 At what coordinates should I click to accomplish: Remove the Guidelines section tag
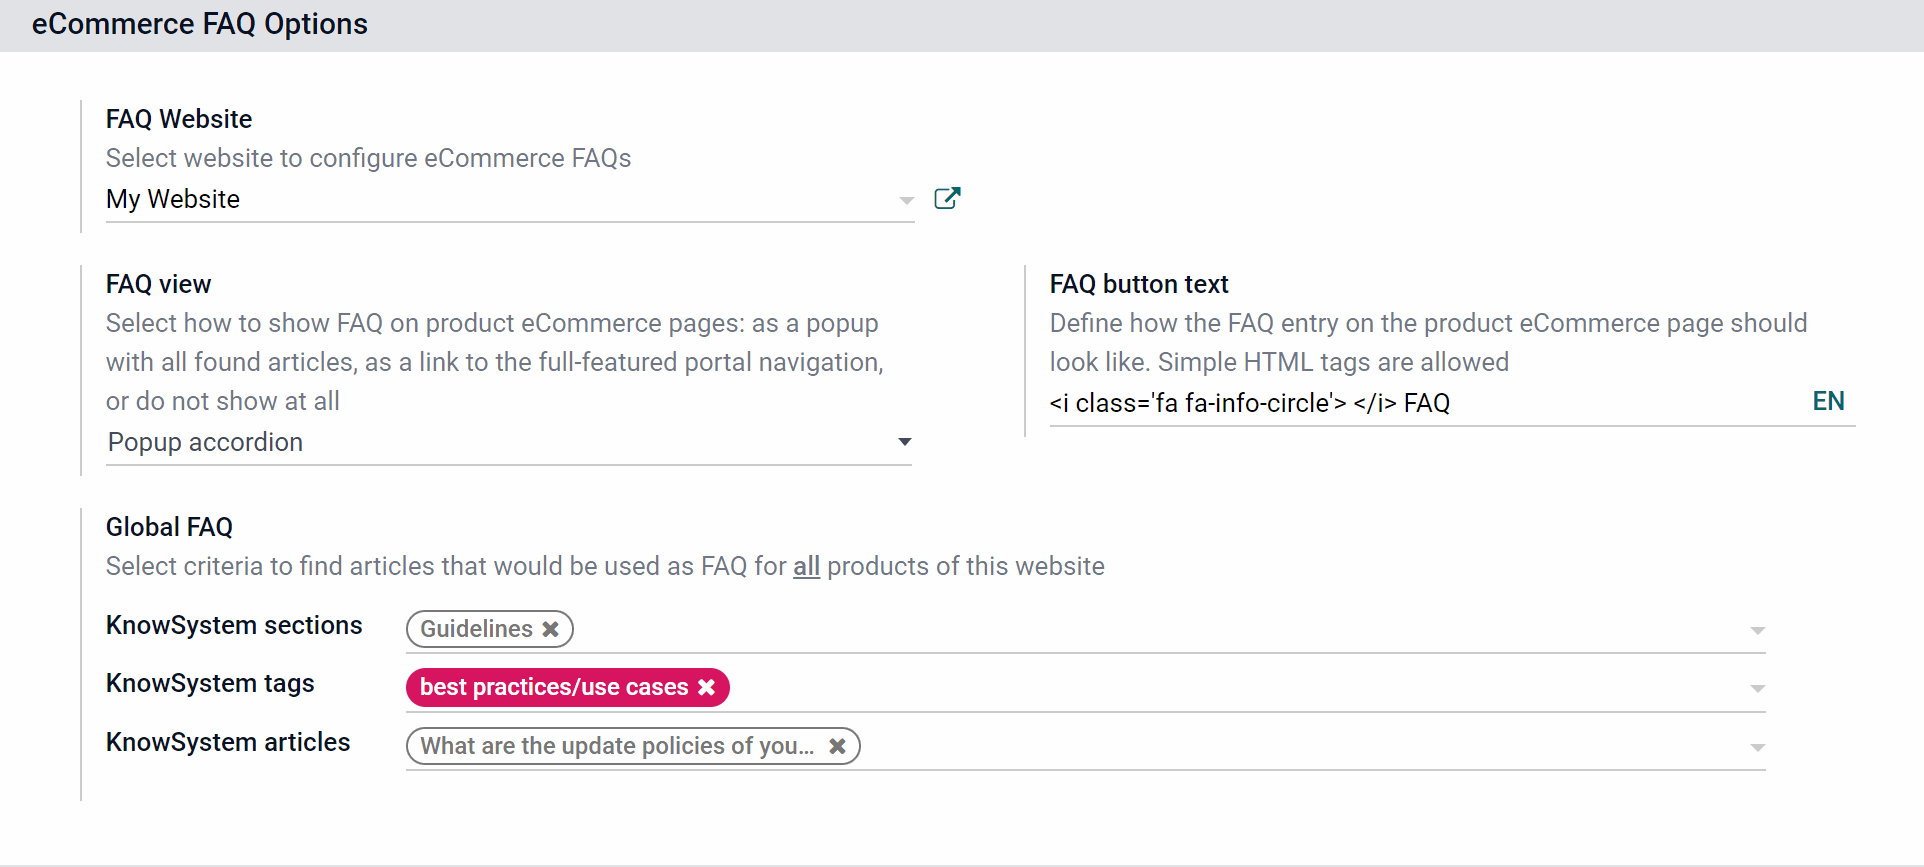(x=550, y=629)
